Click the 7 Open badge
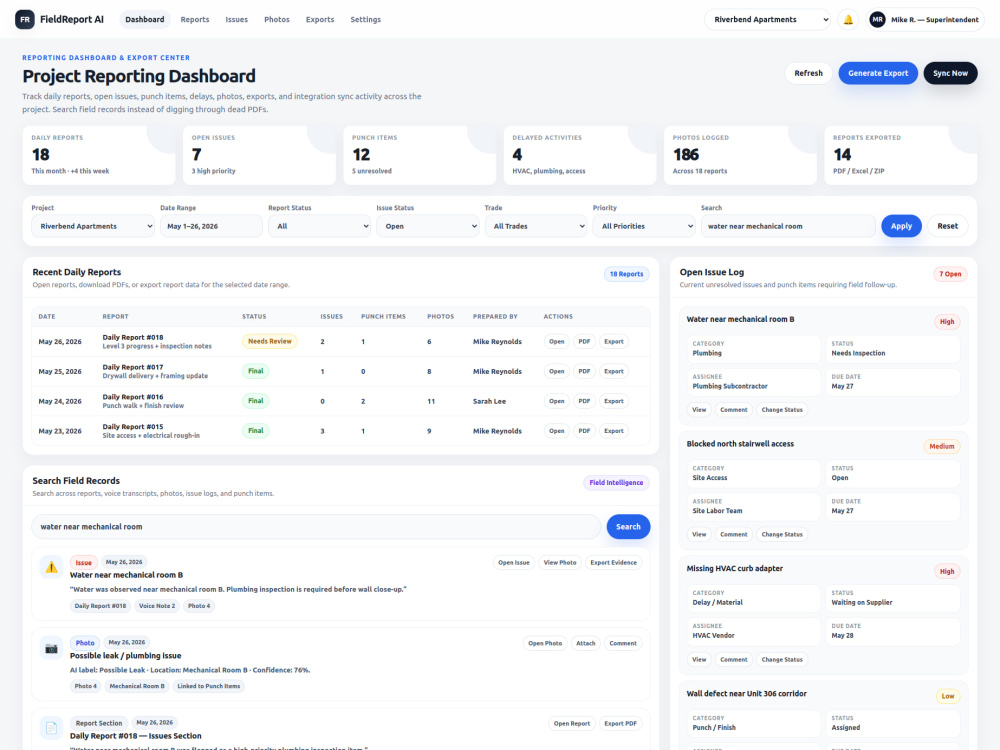Image resolution: width=1000 pixels, height=750 pixels. 950,274
